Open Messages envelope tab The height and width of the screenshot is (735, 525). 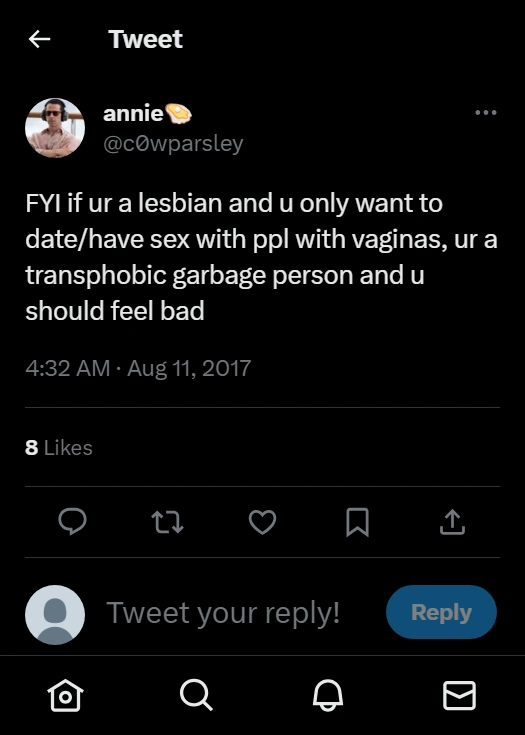pyautogui.click(x=459, y=695)
